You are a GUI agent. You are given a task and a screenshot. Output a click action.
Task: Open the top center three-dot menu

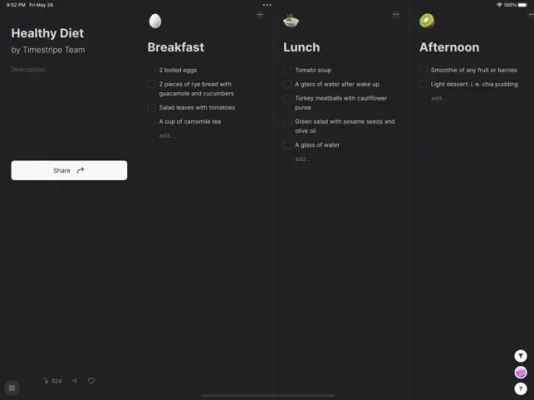coord(267,5)
